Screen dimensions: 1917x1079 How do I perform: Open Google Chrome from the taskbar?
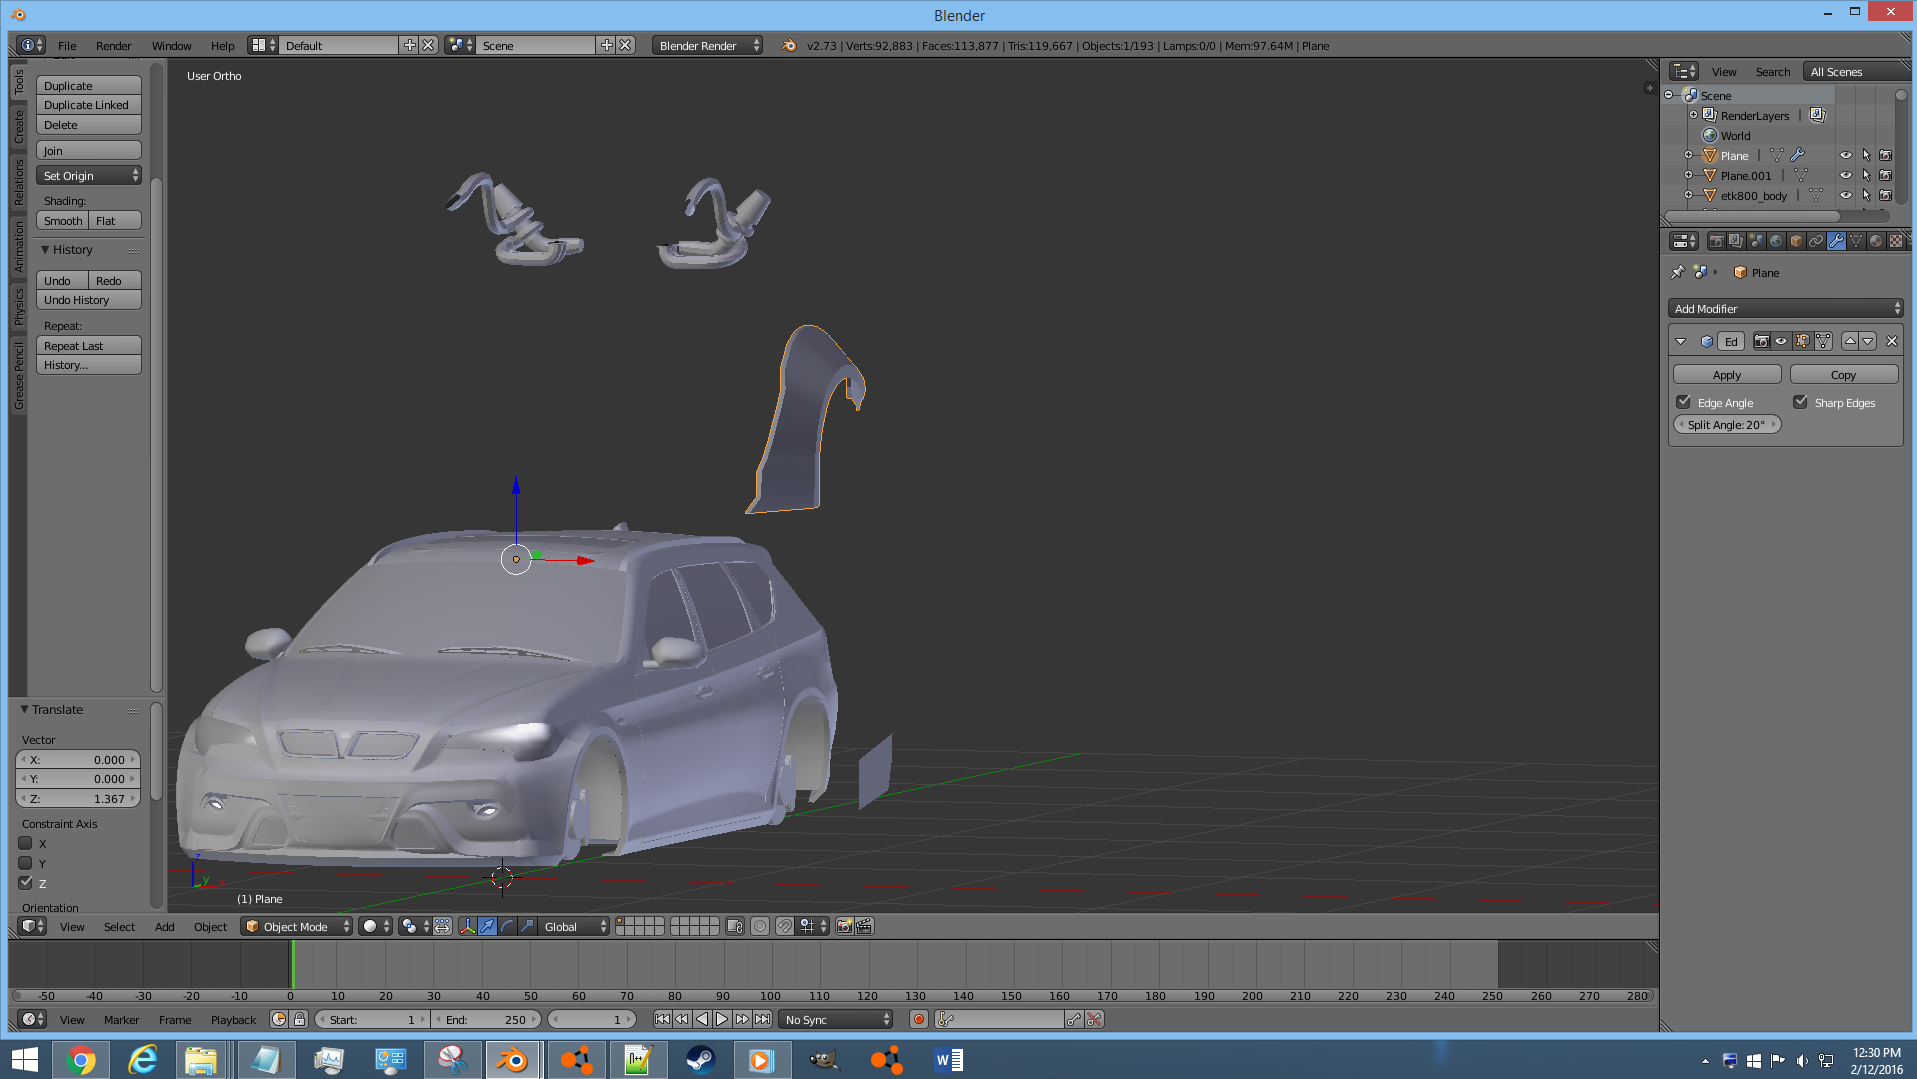(81, 1060)
